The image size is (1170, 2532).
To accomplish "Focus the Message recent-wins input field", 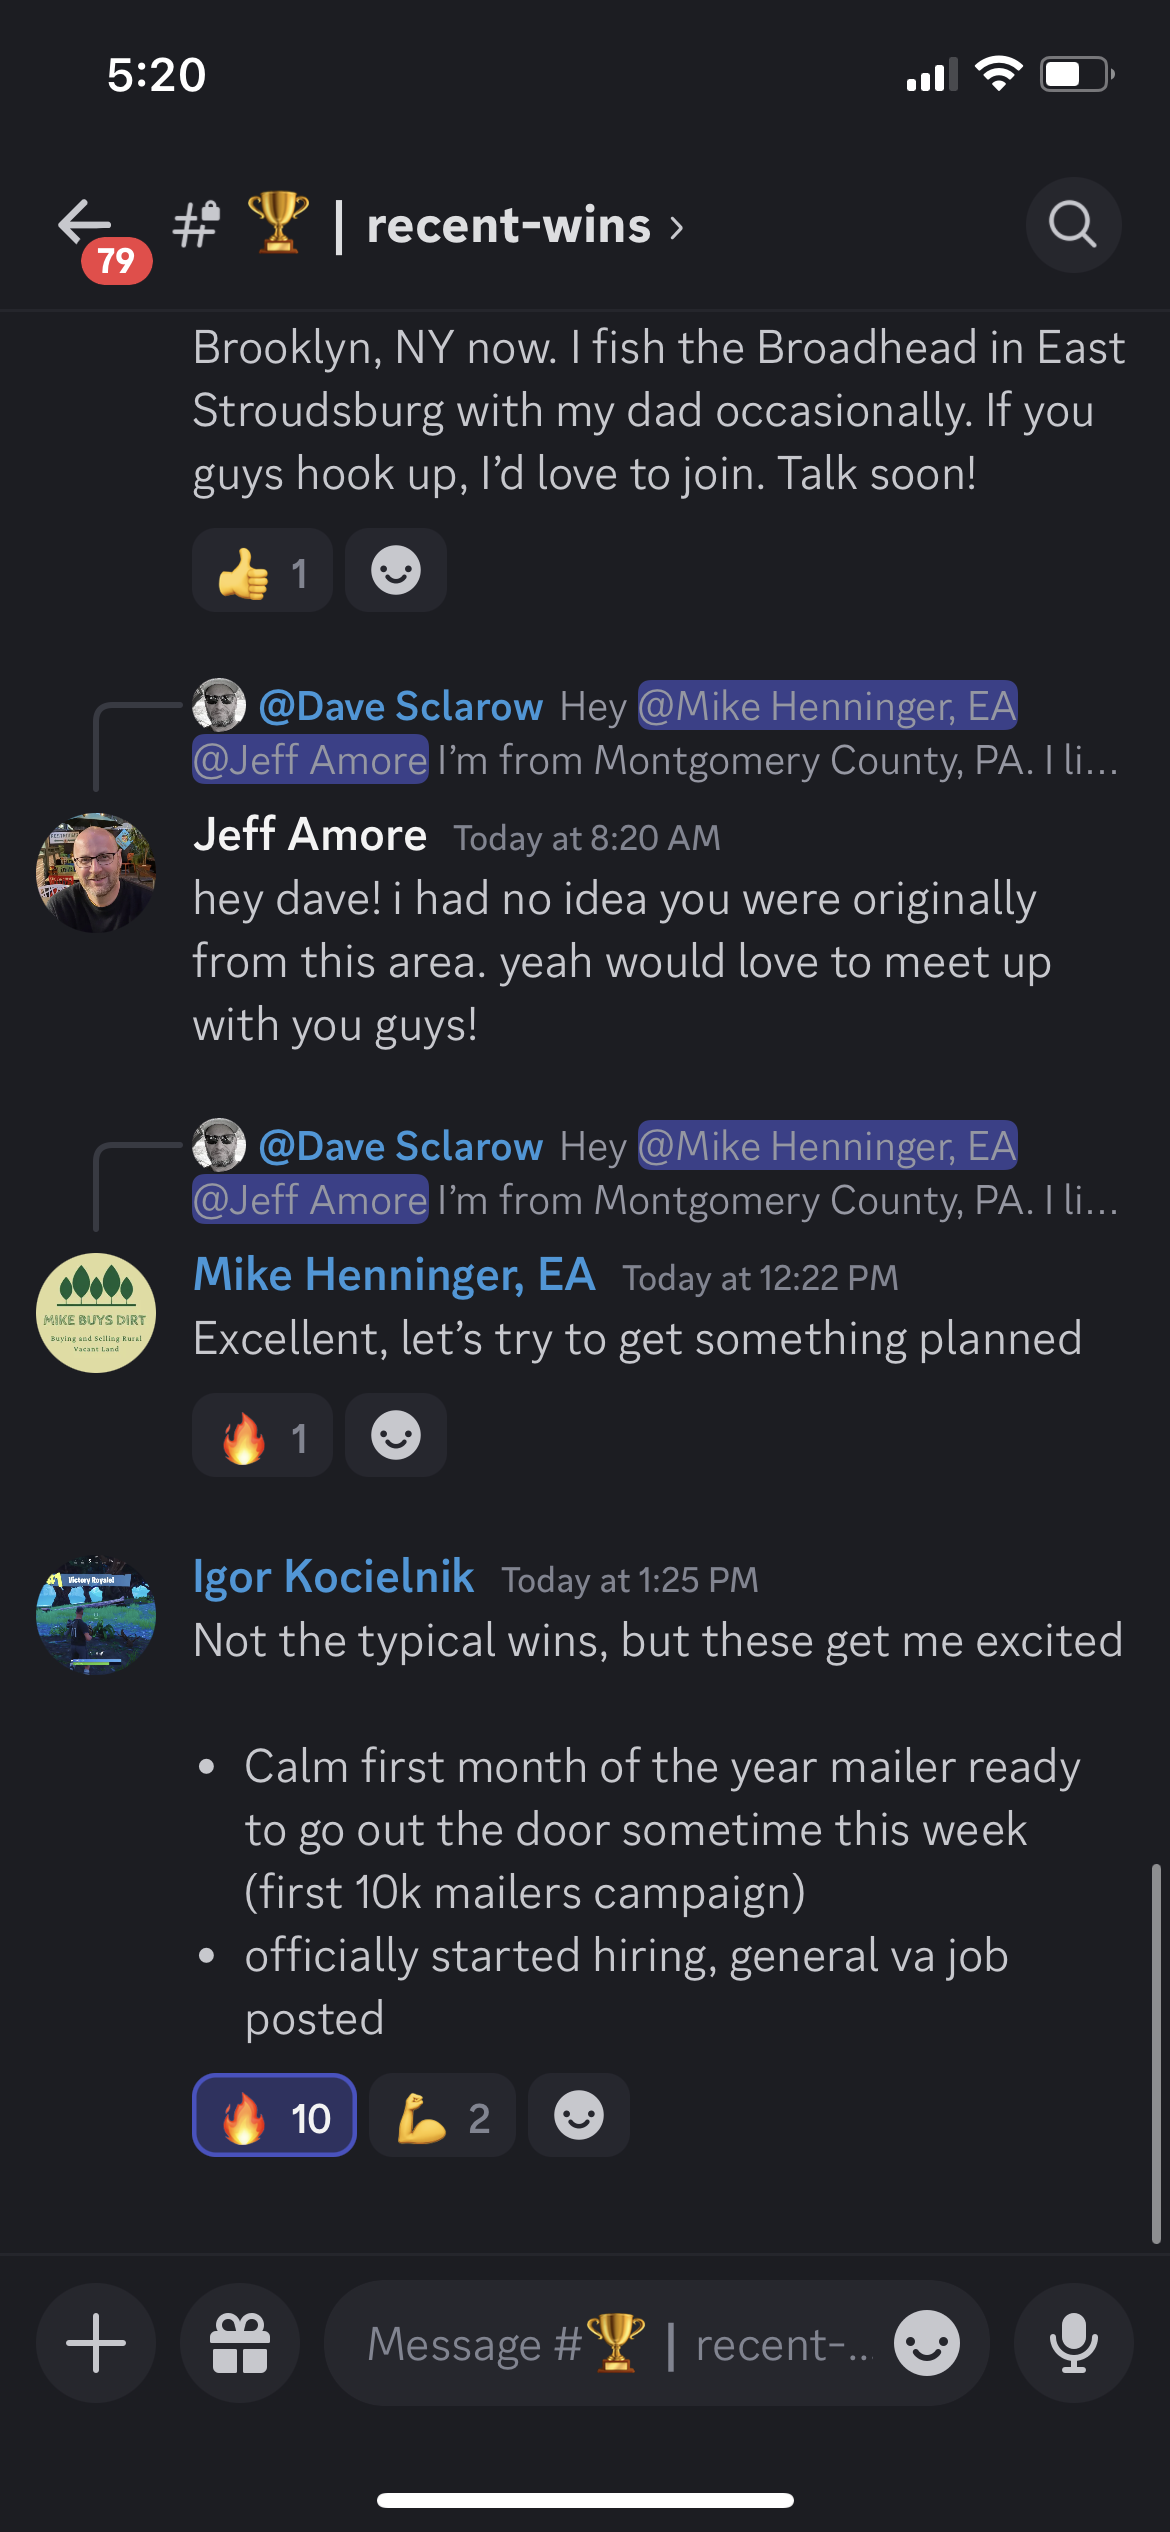I will coord(620,2343).
